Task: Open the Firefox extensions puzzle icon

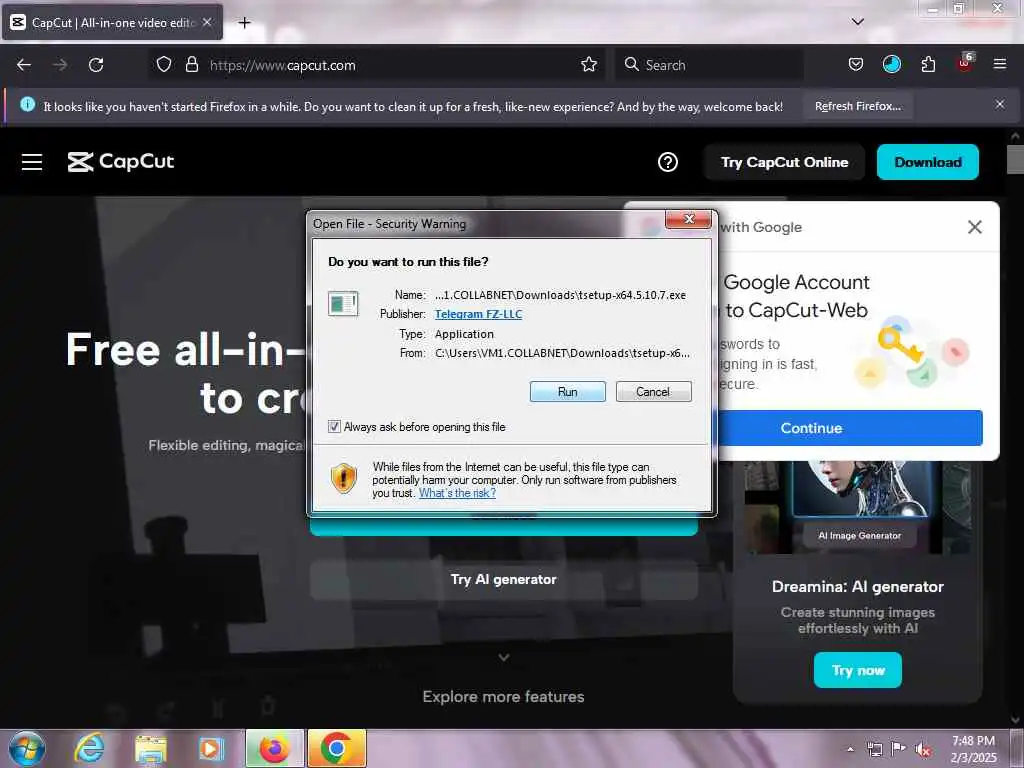Action: 928,65
